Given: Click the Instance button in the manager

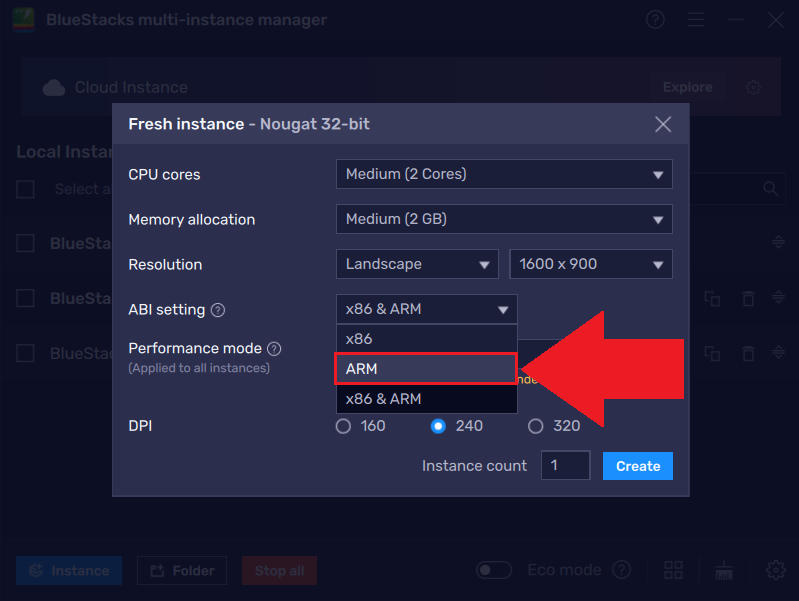Looking at the screenshot, I should (69, 570).
